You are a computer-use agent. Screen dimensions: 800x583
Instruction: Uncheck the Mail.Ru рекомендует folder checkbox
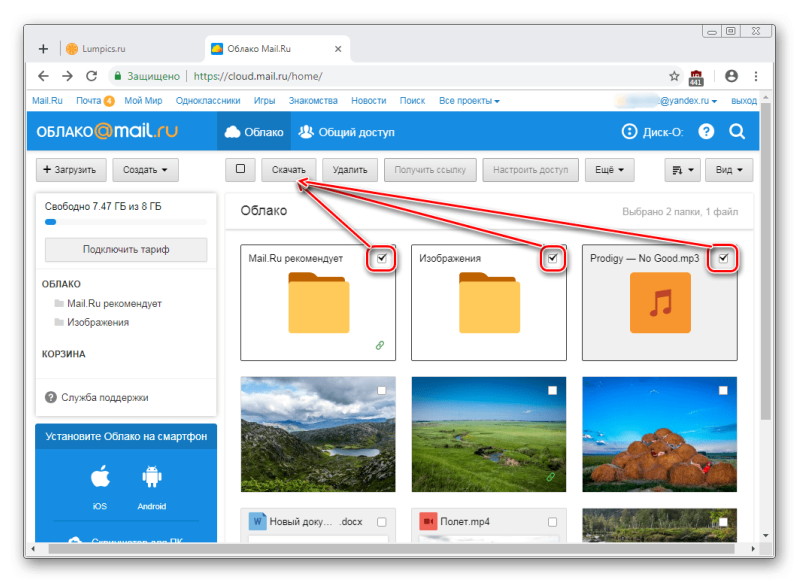click(382, 258)
